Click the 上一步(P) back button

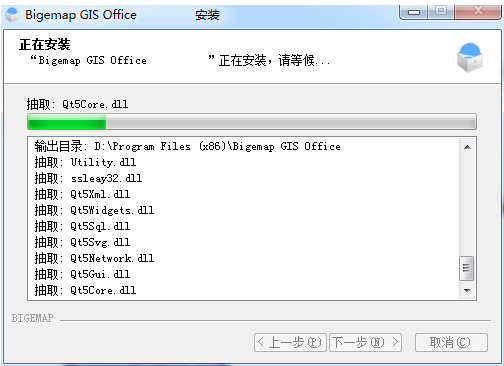290,342
